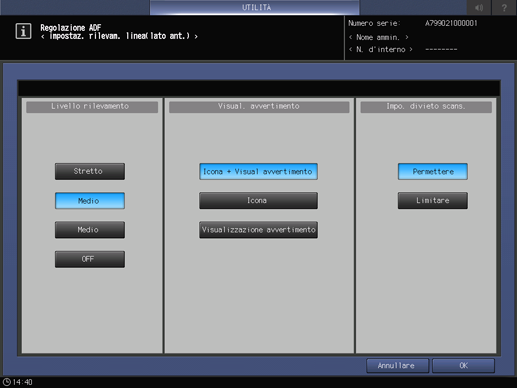Click Impostaz. rilevam. linea(lato ant.) subtitle
The width and height of the screenshot is (517, 388).
click(119, 36)
